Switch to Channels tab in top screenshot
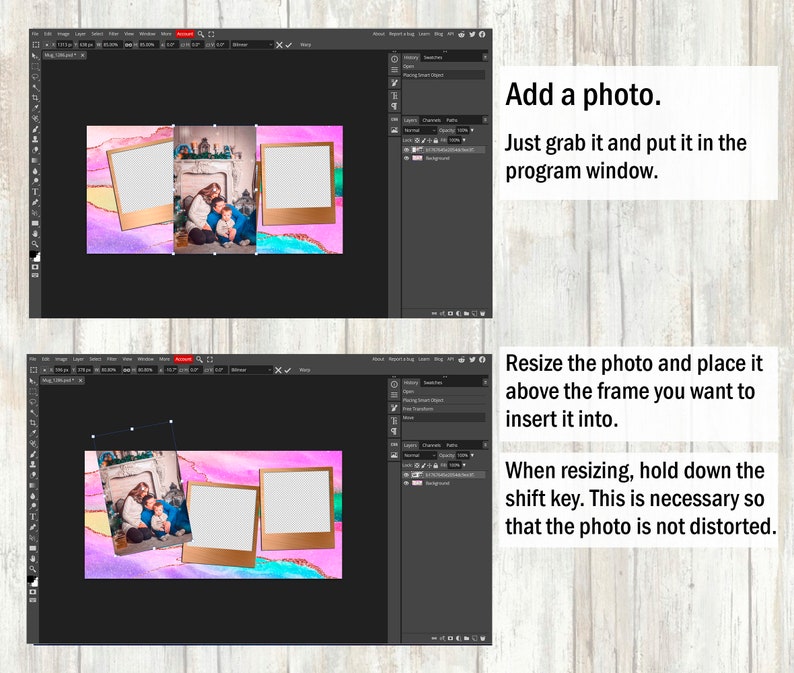 point(431,120)
